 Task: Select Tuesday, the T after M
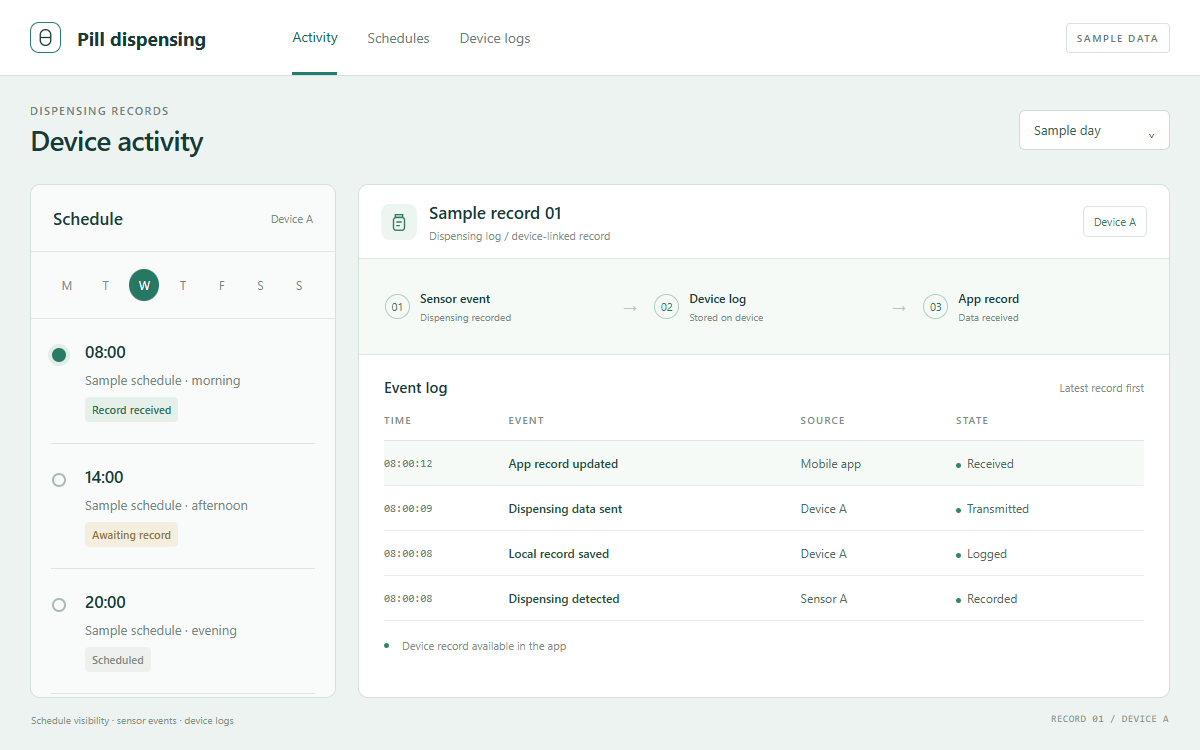click(x=105, y=286)
